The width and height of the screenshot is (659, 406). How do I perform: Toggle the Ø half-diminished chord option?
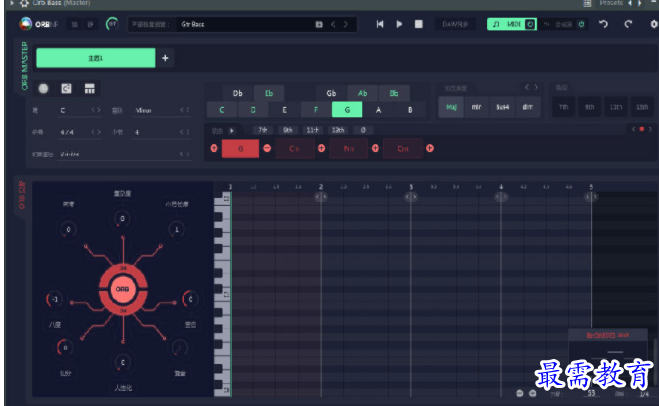[x=363, y=130]
